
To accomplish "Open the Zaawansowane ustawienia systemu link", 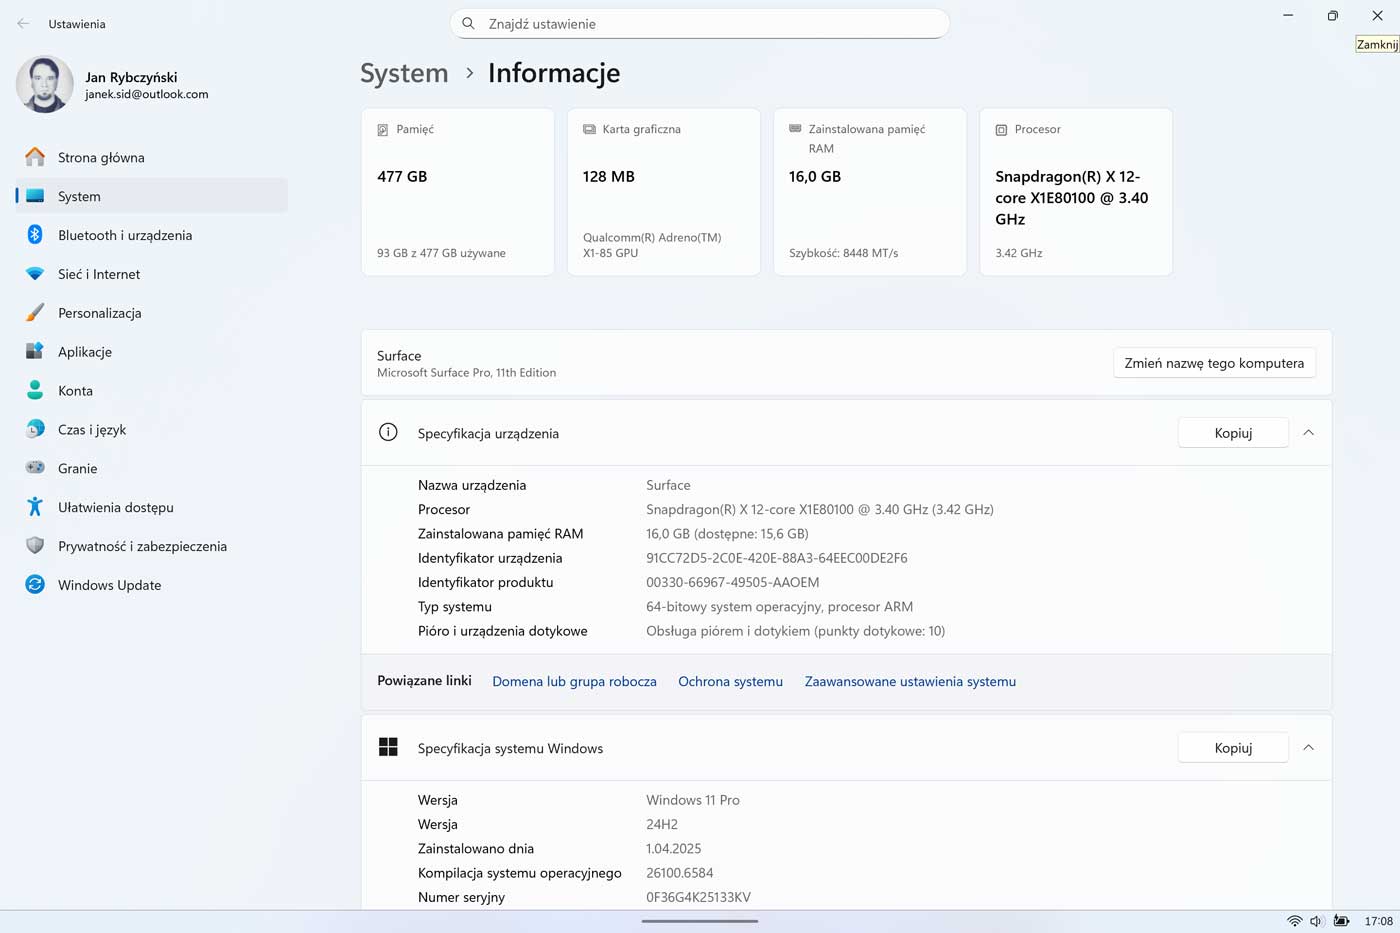I will tap(910, 682).
